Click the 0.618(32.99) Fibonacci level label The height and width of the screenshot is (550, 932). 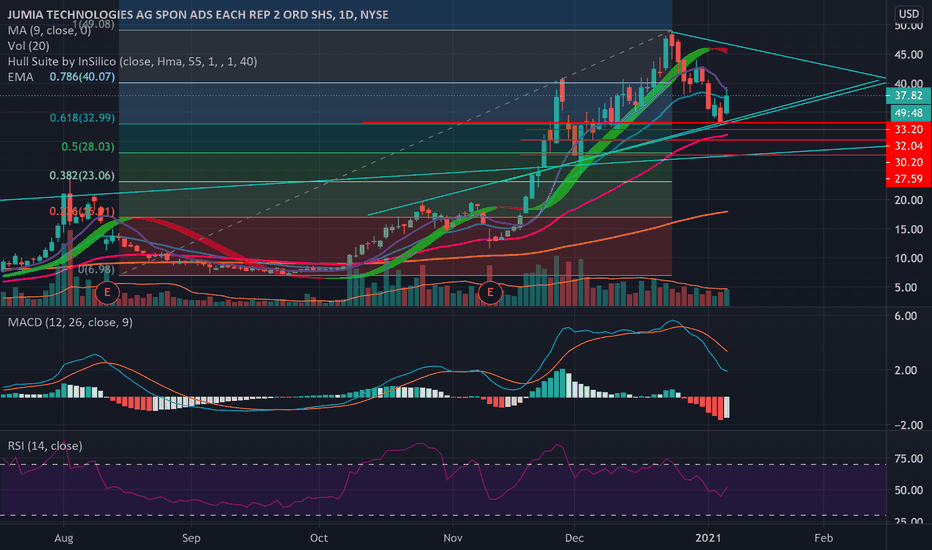tap(82, 118)
